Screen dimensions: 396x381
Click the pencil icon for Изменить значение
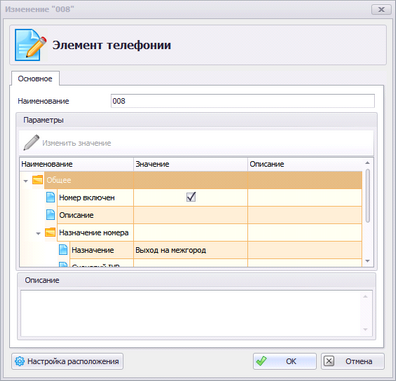click(x=31, y=143)
